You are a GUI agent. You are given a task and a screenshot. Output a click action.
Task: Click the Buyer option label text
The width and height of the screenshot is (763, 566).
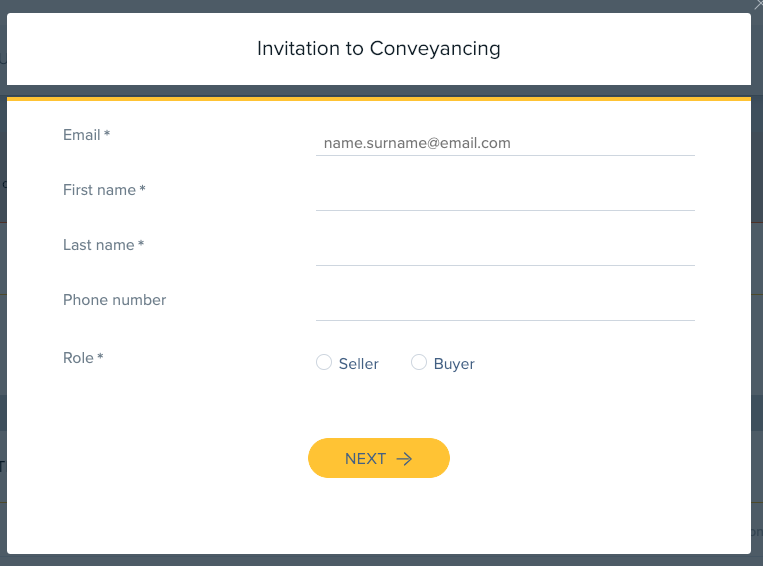point(454,364)
